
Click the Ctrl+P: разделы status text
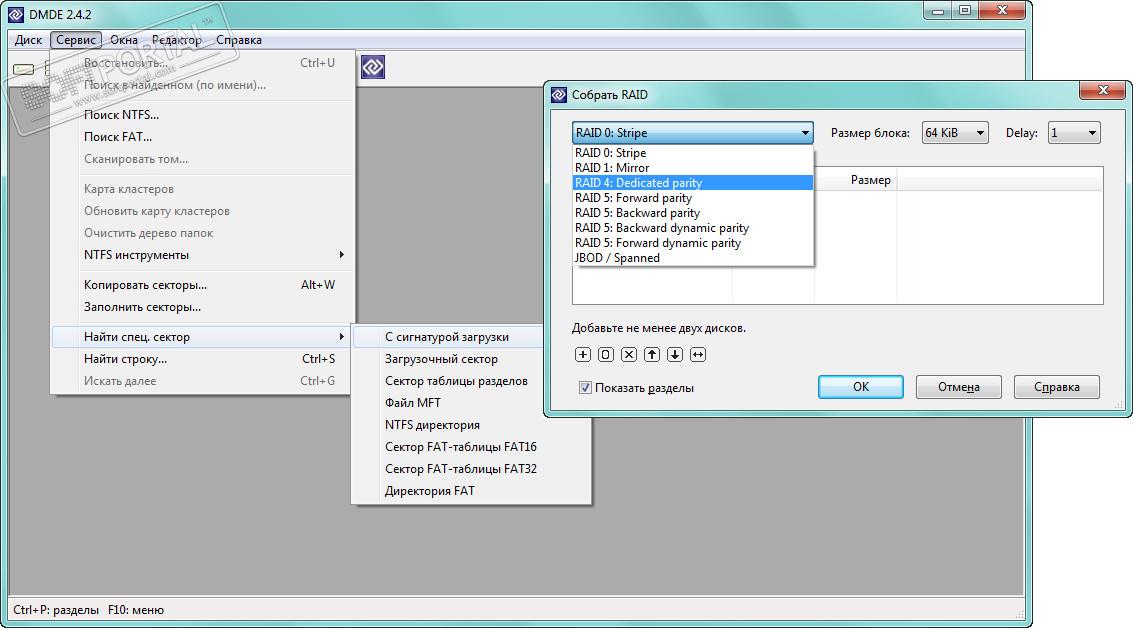[x=56, y=610]
